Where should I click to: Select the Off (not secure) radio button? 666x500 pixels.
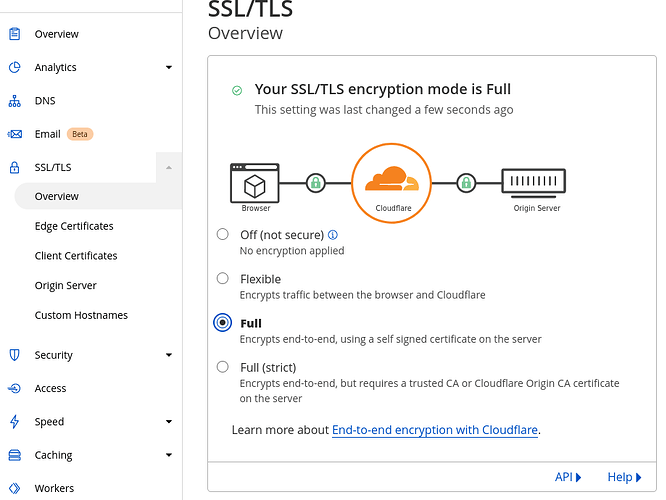pos(223,234)
